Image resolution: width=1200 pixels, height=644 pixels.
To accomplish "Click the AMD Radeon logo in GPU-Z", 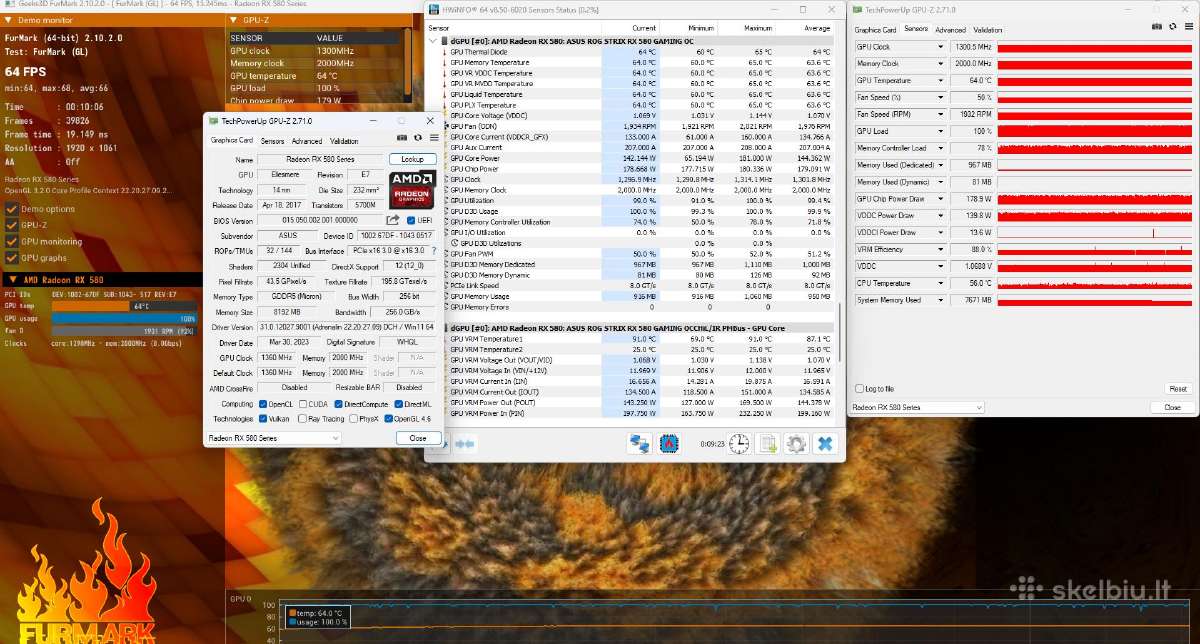I will pos(411,188).
